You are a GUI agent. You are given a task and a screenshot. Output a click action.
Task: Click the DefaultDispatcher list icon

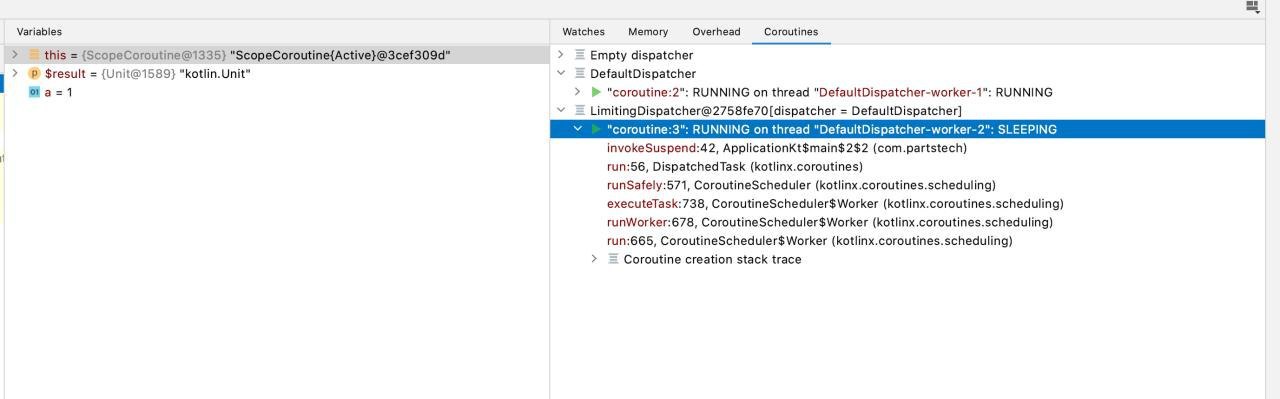pyautogui.click(x=579, y=74)
